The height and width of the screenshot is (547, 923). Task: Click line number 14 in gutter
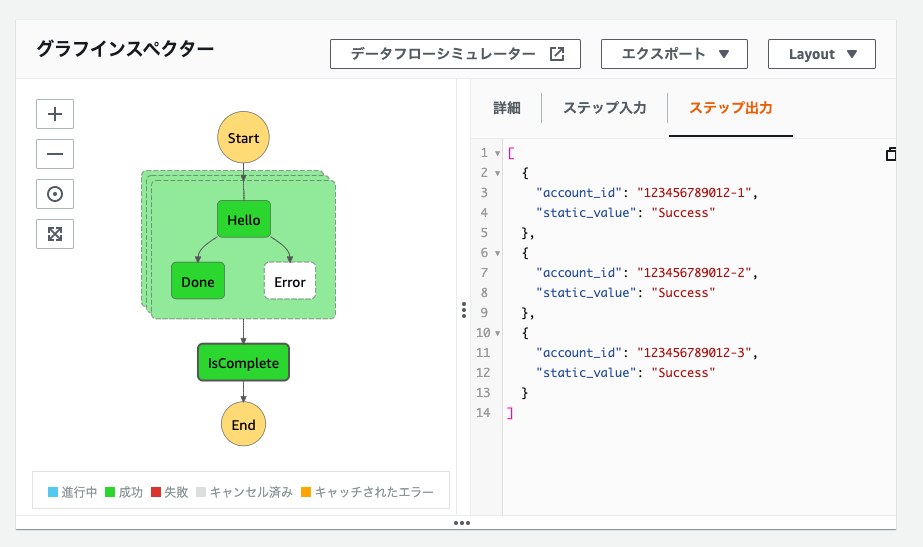pos(483,413)
